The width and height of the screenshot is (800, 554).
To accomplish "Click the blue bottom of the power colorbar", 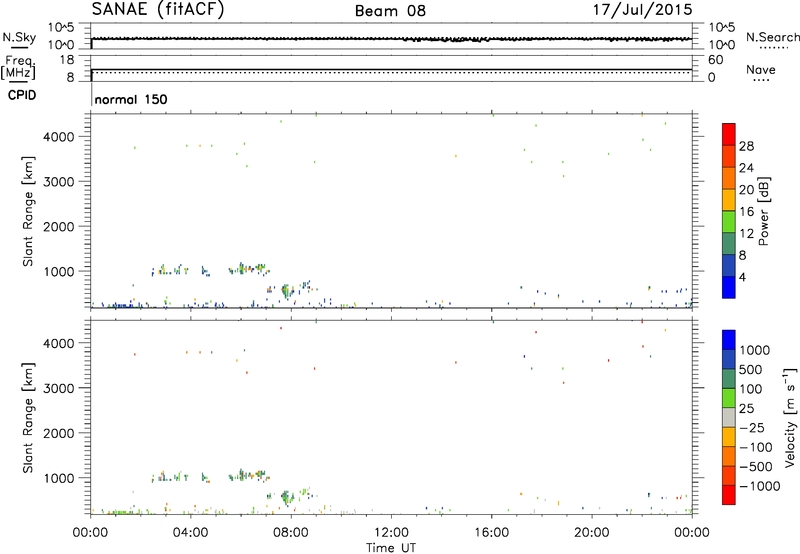I will (729, 287).
